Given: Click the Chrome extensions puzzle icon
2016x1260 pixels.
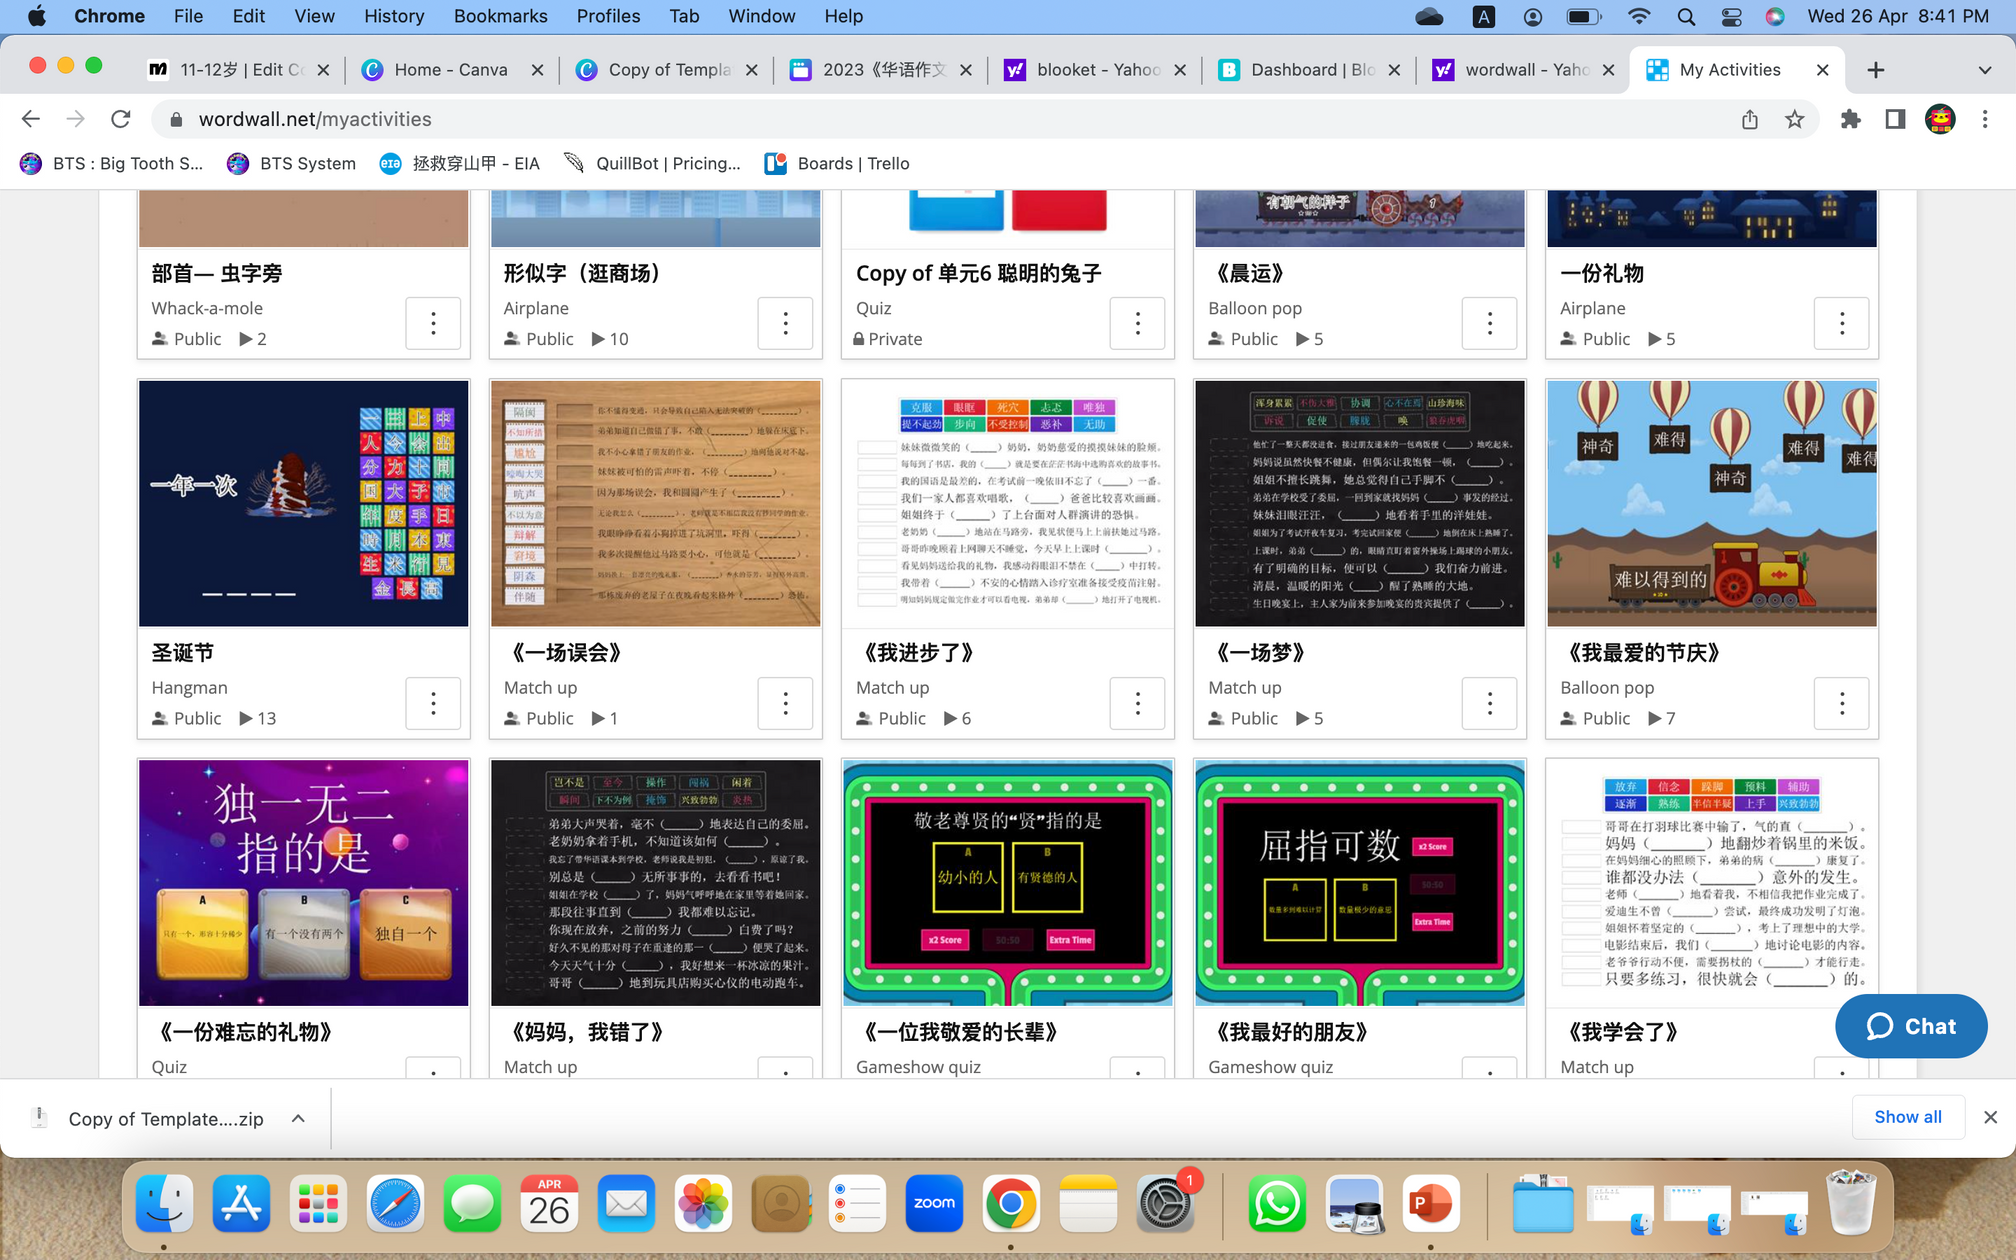Looking at the screenshot, I should pyautogui.click(x=1850, y=119).
